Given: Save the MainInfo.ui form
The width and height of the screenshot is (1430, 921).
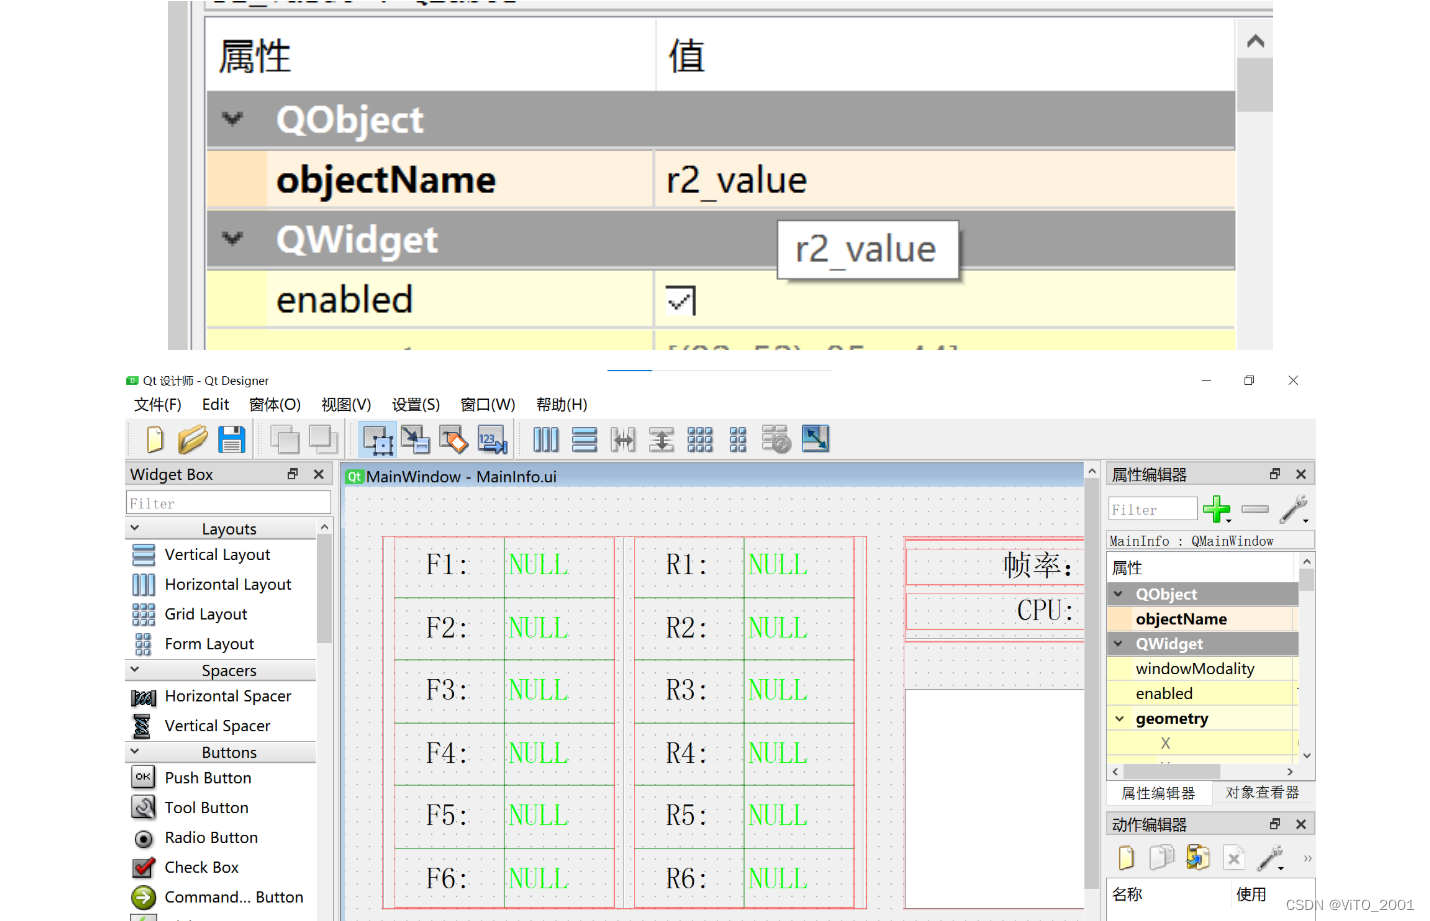Looking at the screenshot, I should click(232, 439).
